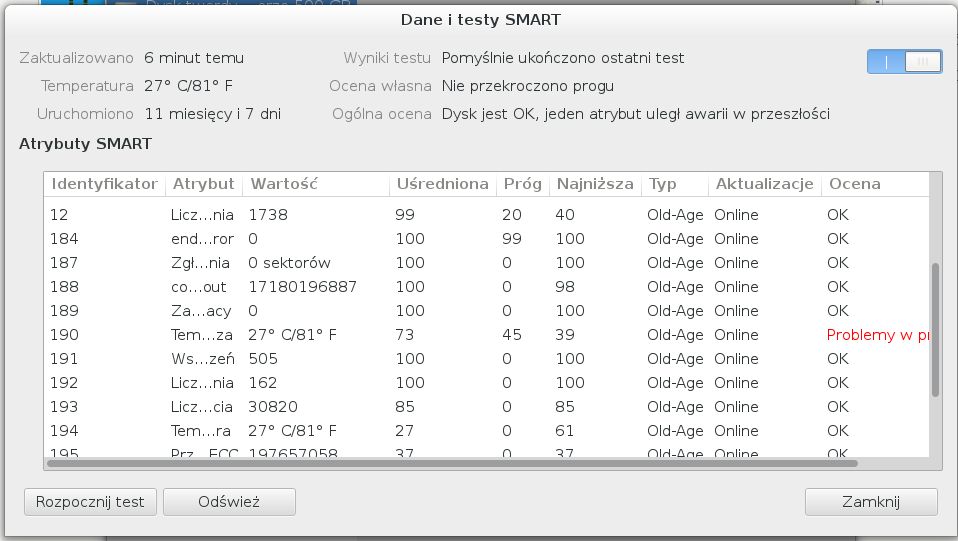This screenshot has width=958, height=541.
Task: Toggle the SMART enabled switch
Action: (904, 62)
